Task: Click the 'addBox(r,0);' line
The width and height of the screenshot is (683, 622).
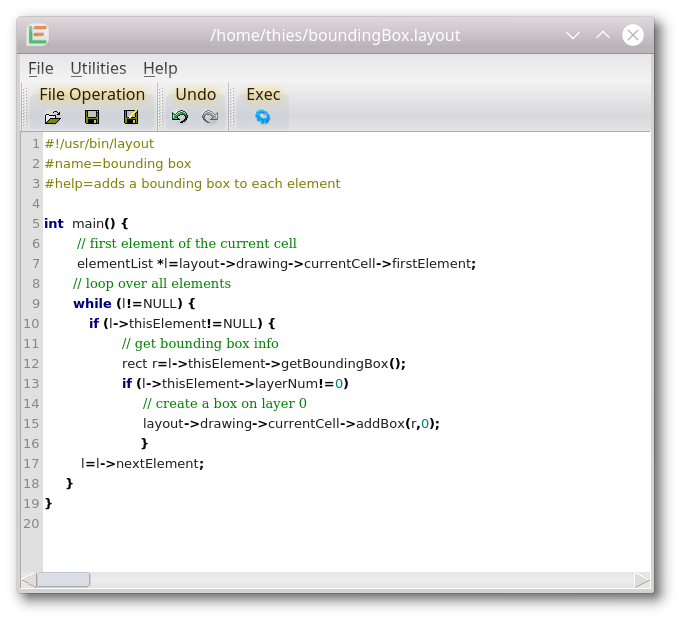Action: pyautogui.click(x=291, y=424)
